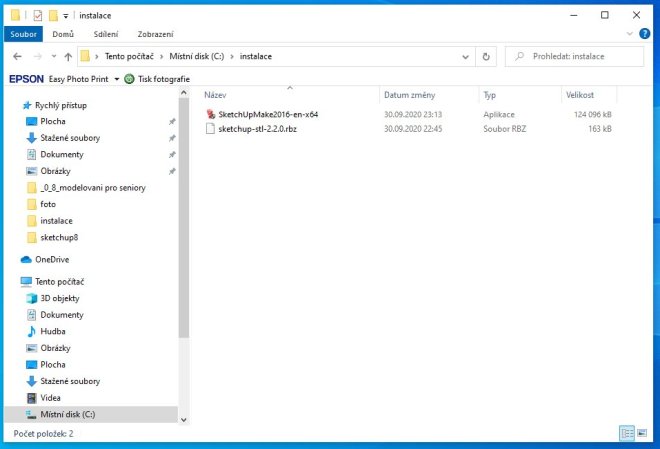Image resolution: width=660 pixels, height=449 pixels.
Task: Open Obrázky under Tento počítač
Action: (55, 348)
